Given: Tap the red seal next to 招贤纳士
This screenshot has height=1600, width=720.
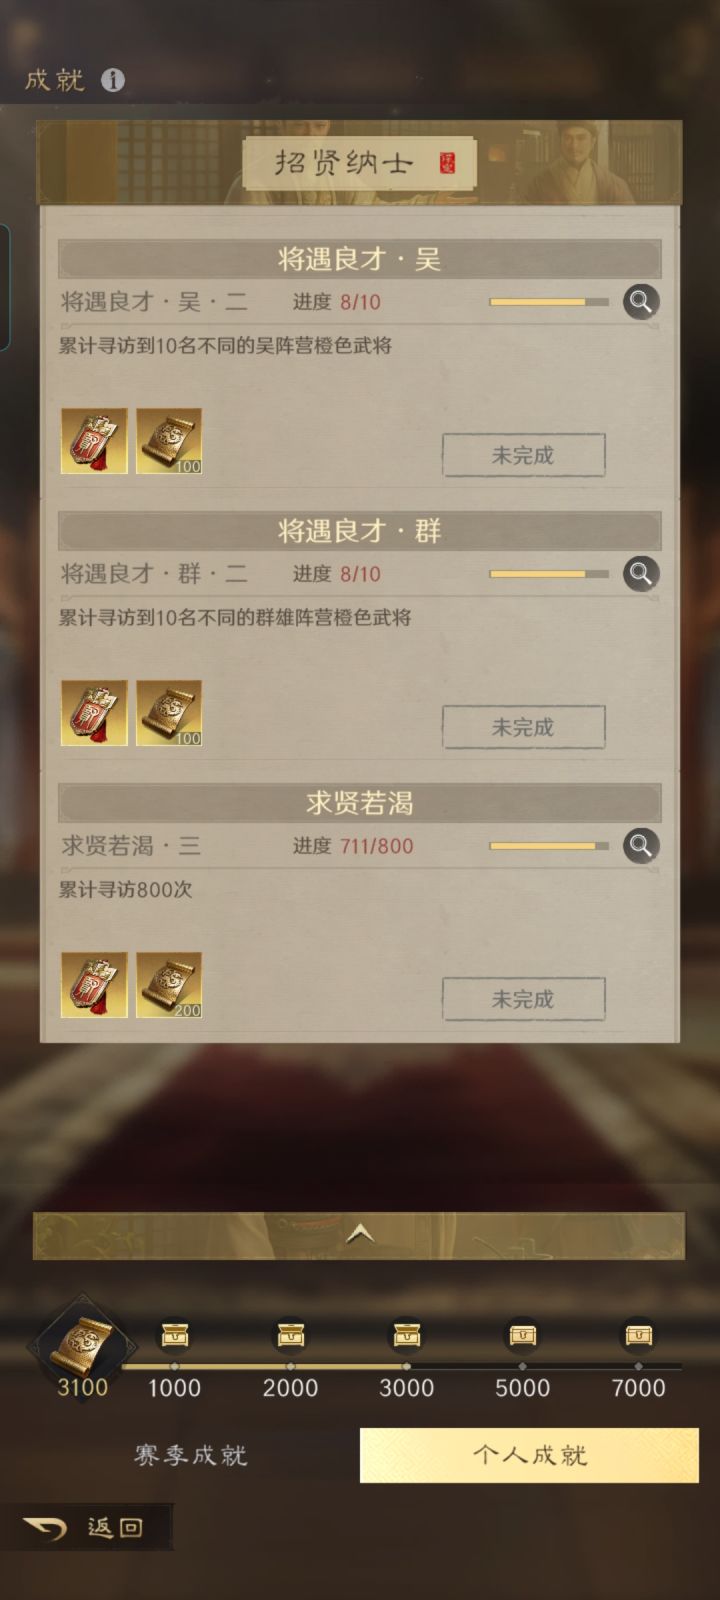Looking at the screenshot, I should click(x=446, y=164).
